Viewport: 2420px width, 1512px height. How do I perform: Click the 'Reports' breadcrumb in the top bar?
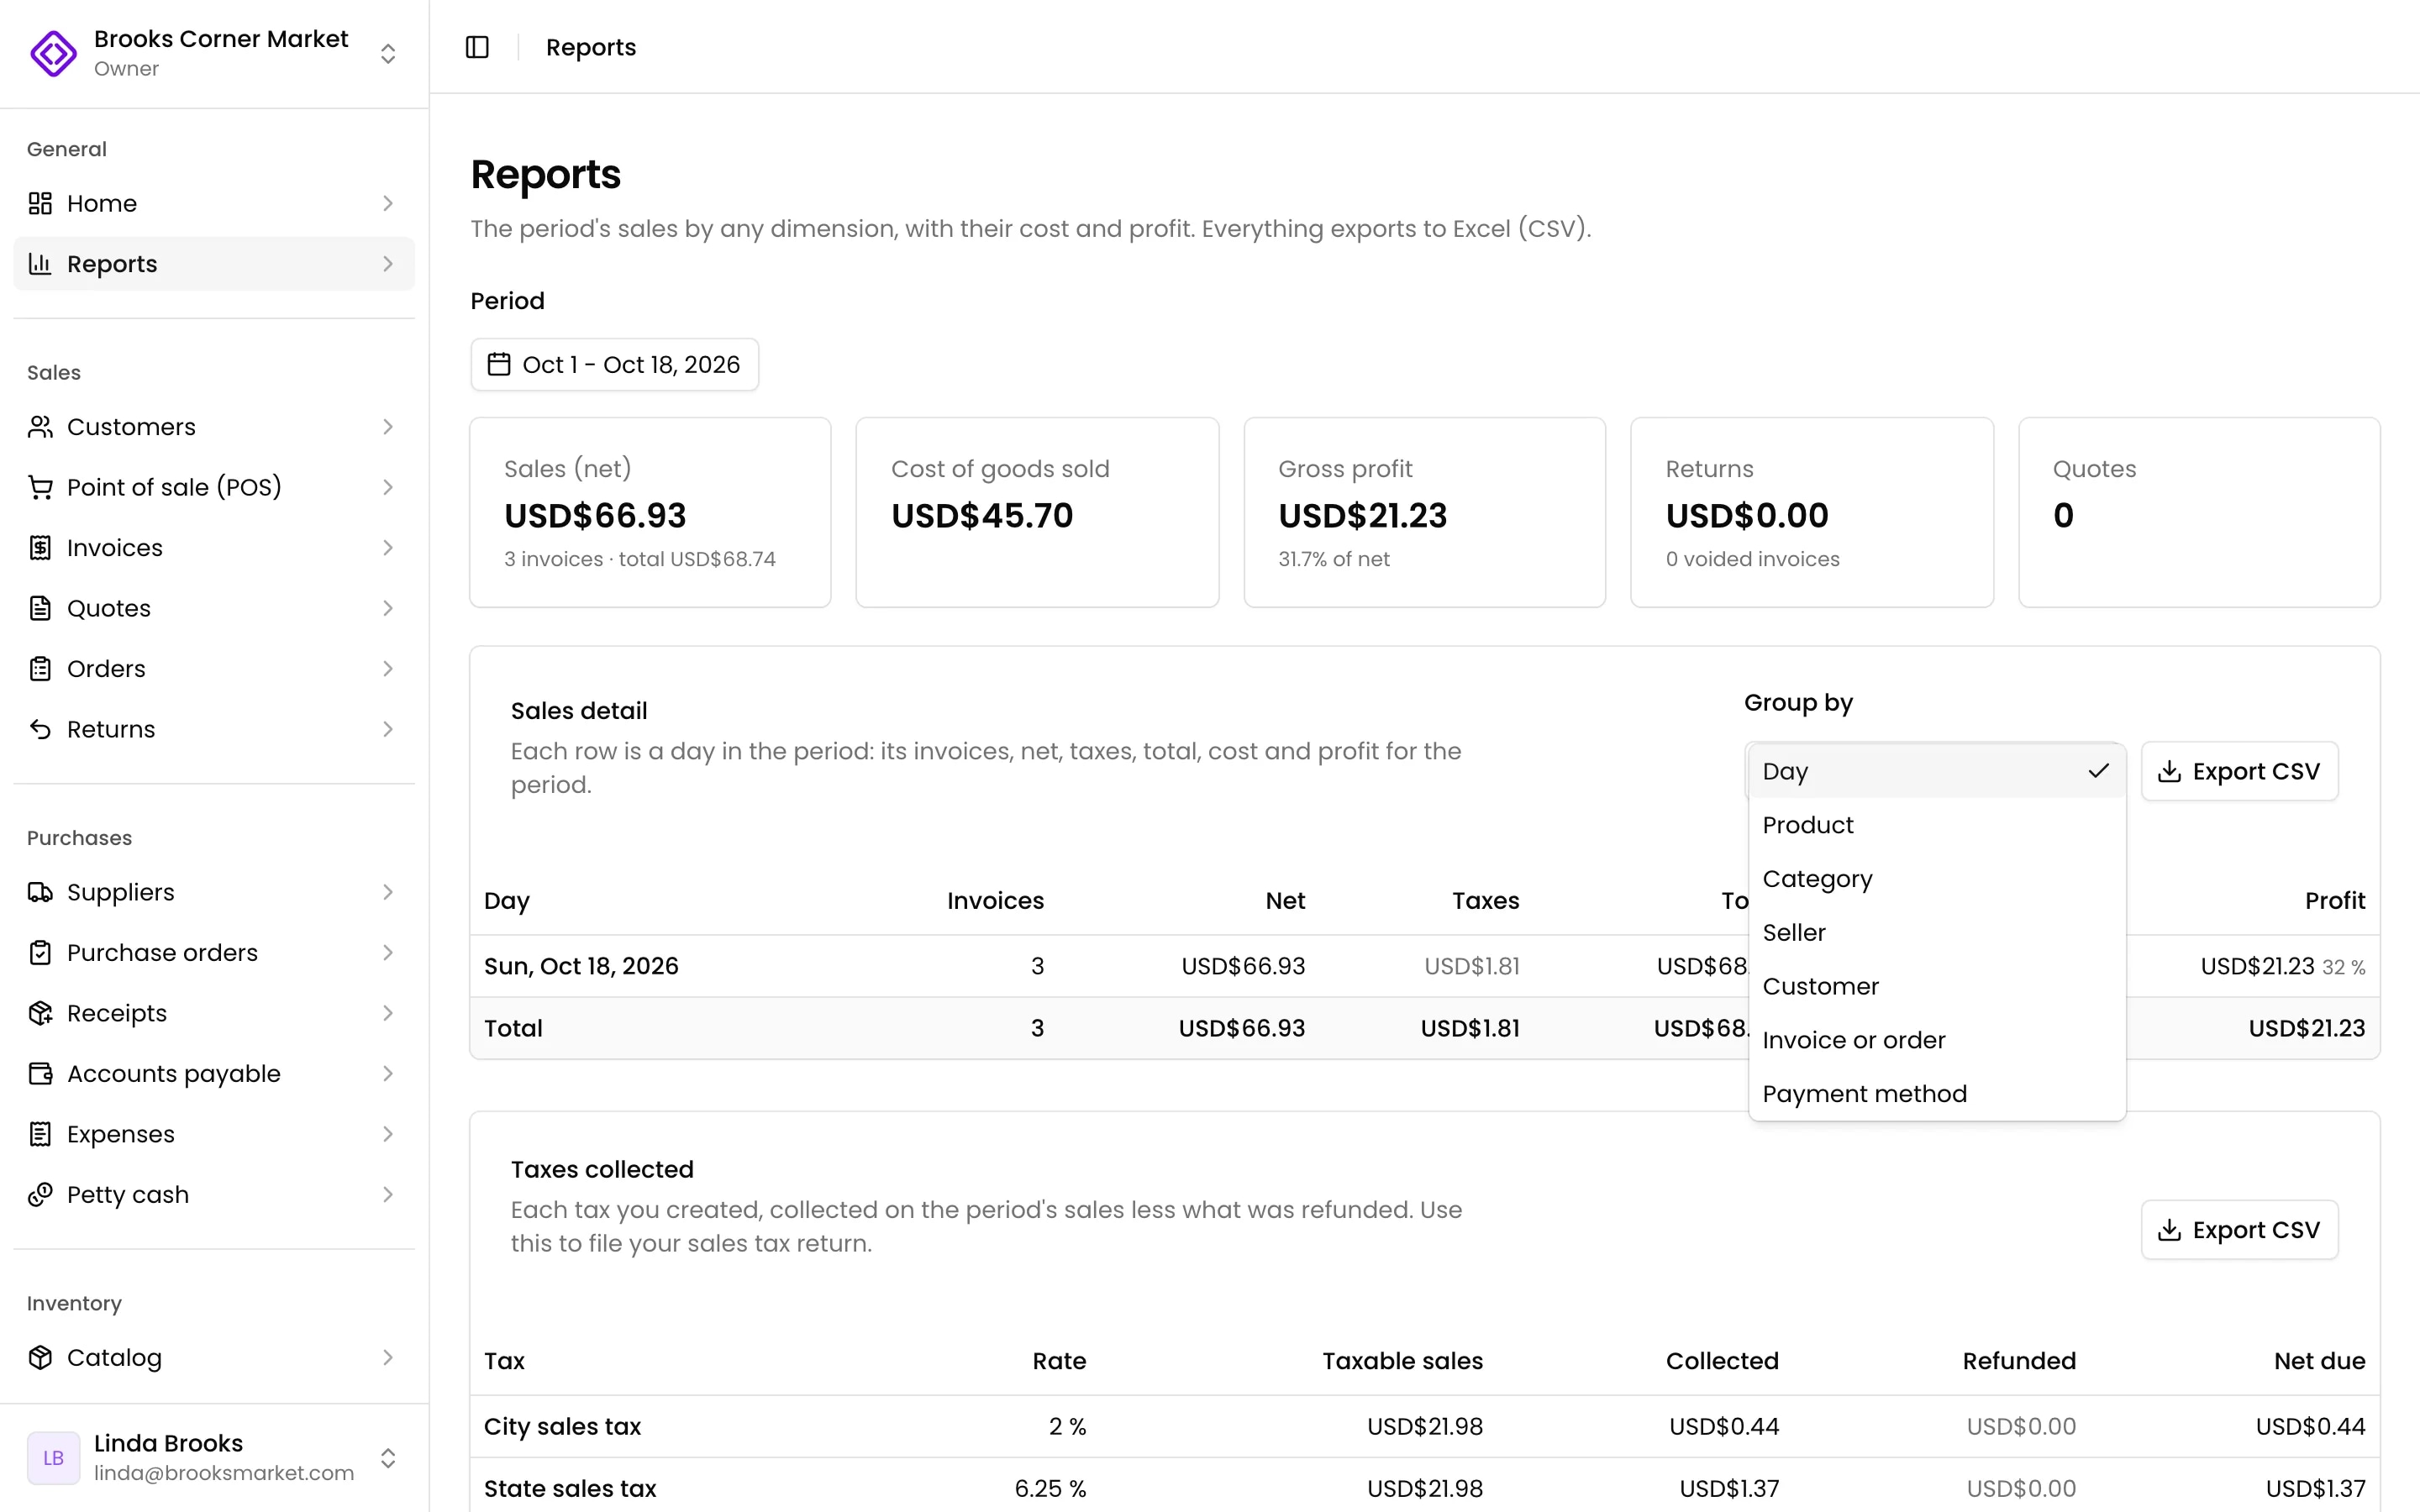591,47
